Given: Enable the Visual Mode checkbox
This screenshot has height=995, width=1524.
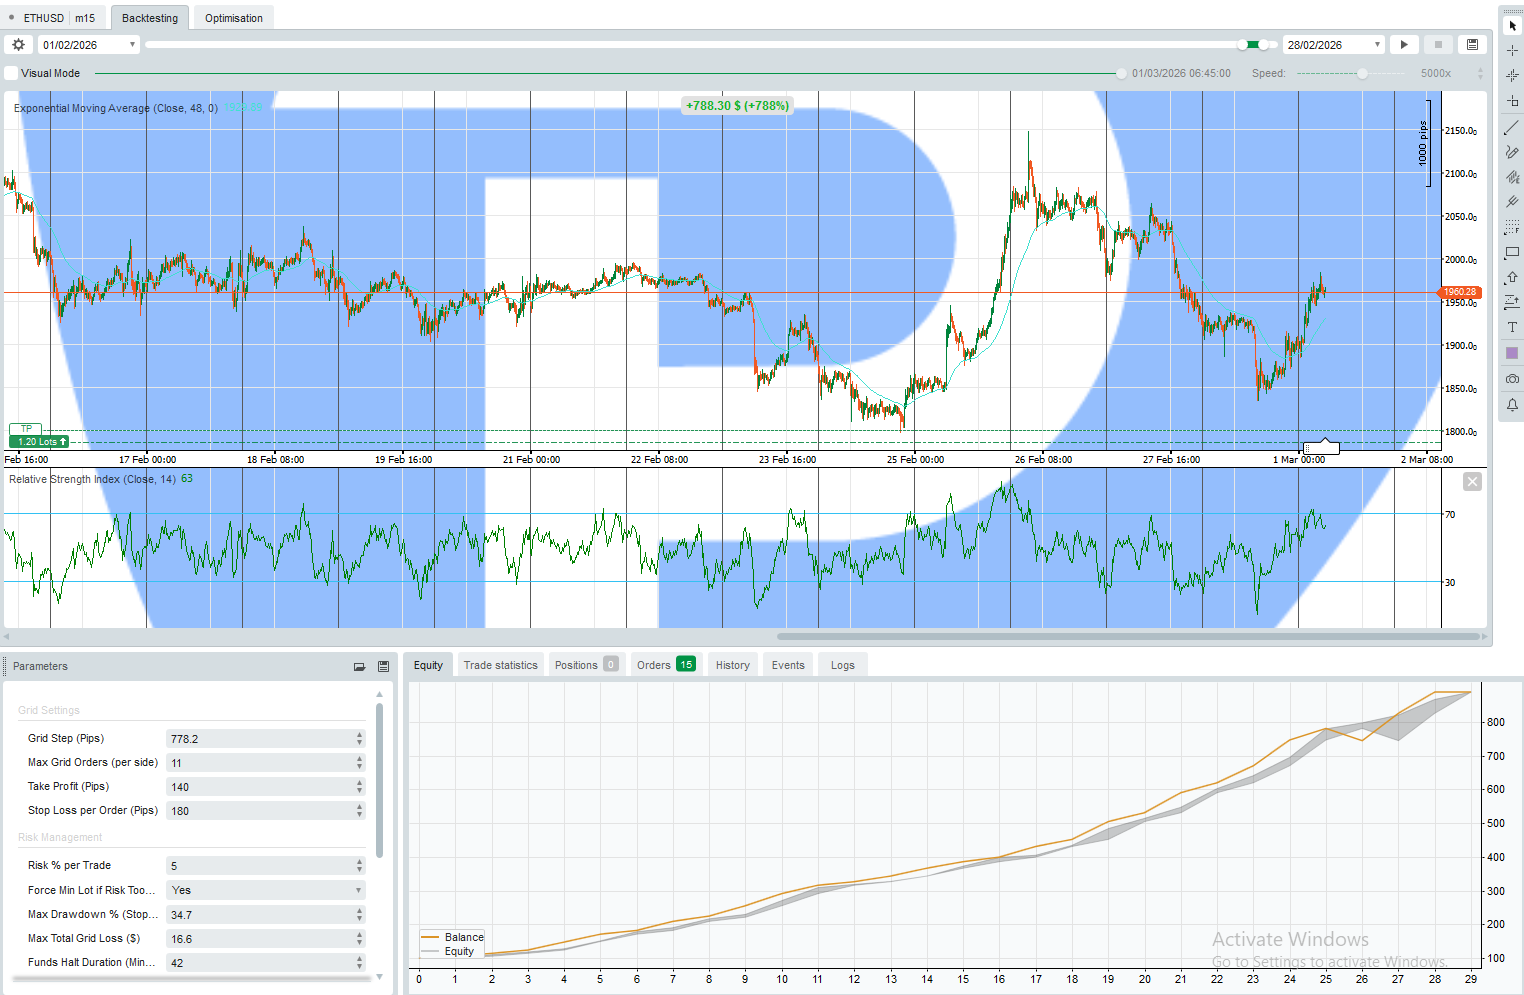Looking at the screenshot, I should [12, 73].
